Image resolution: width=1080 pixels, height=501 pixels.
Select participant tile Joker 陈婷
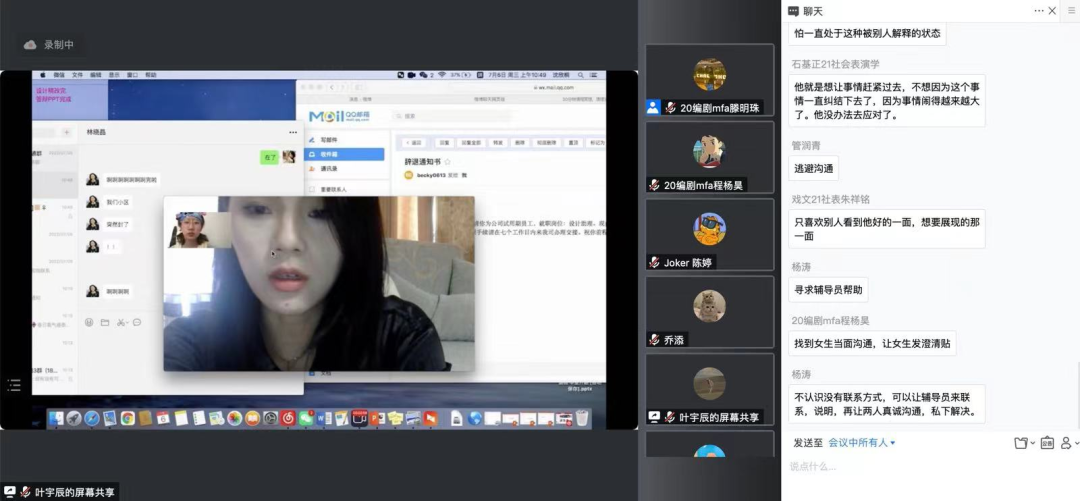709,234
